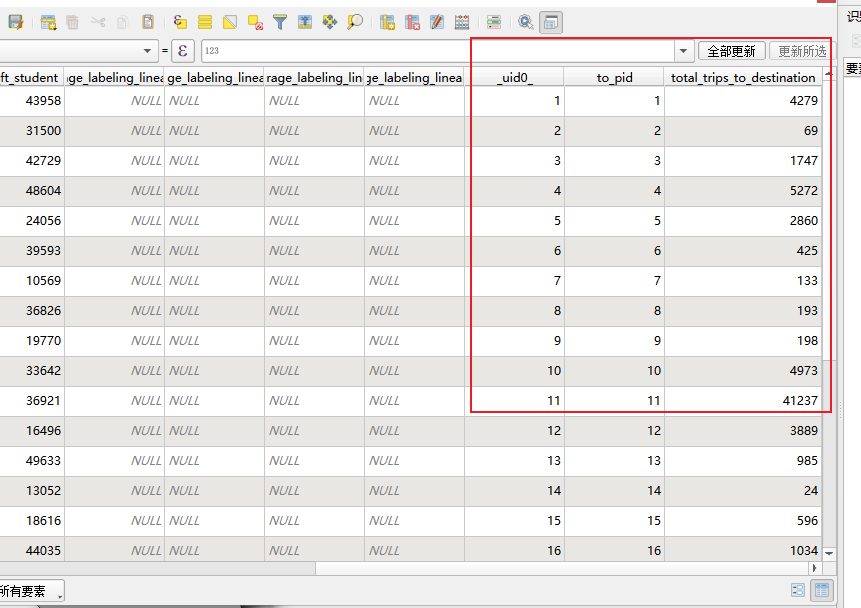Click the Add feature icon
This screenshot has width=861, height=608.
[48, 22]
